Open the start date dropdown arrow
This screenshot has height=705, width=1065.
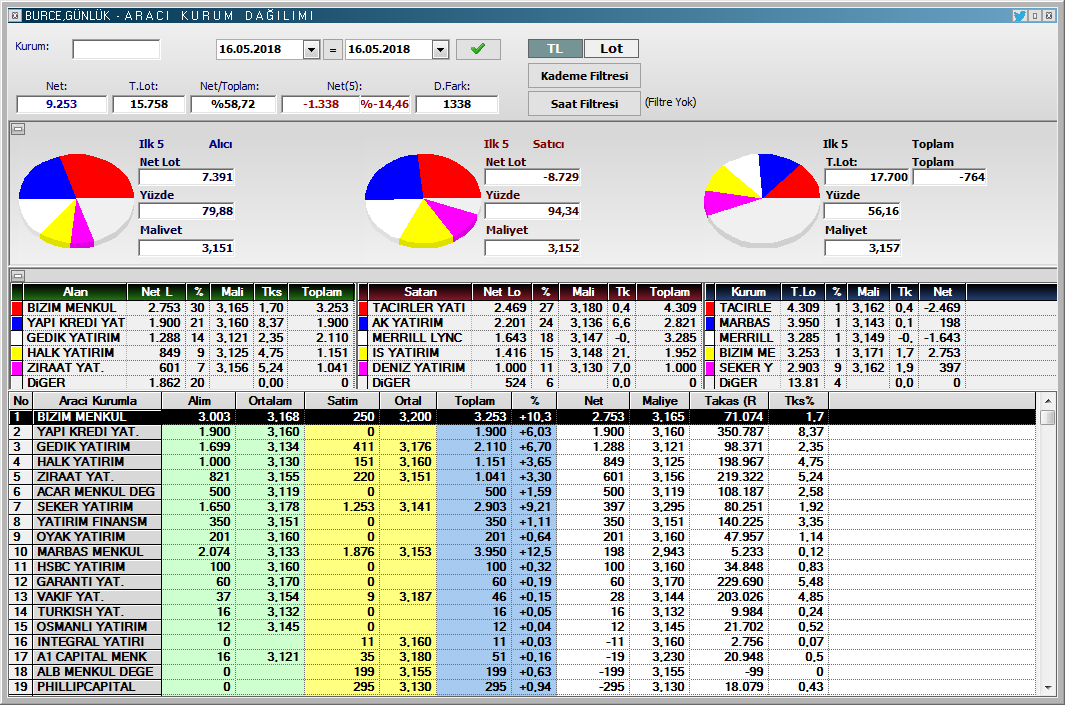311,50
